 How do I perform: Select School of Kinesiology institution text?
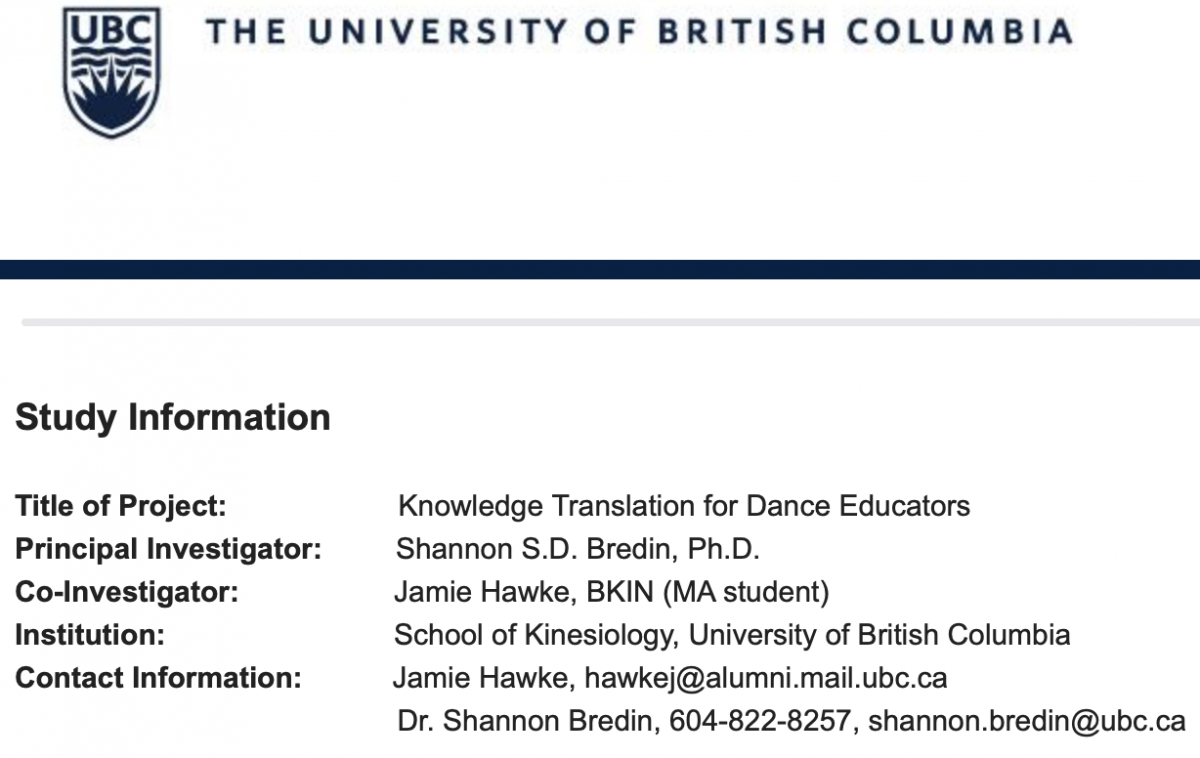click(x=732, y=635)
